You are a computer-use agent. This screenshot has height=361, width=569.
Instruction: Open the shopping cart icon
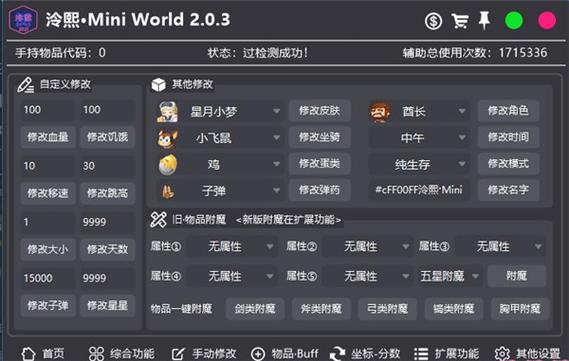(x=460, y=21)
